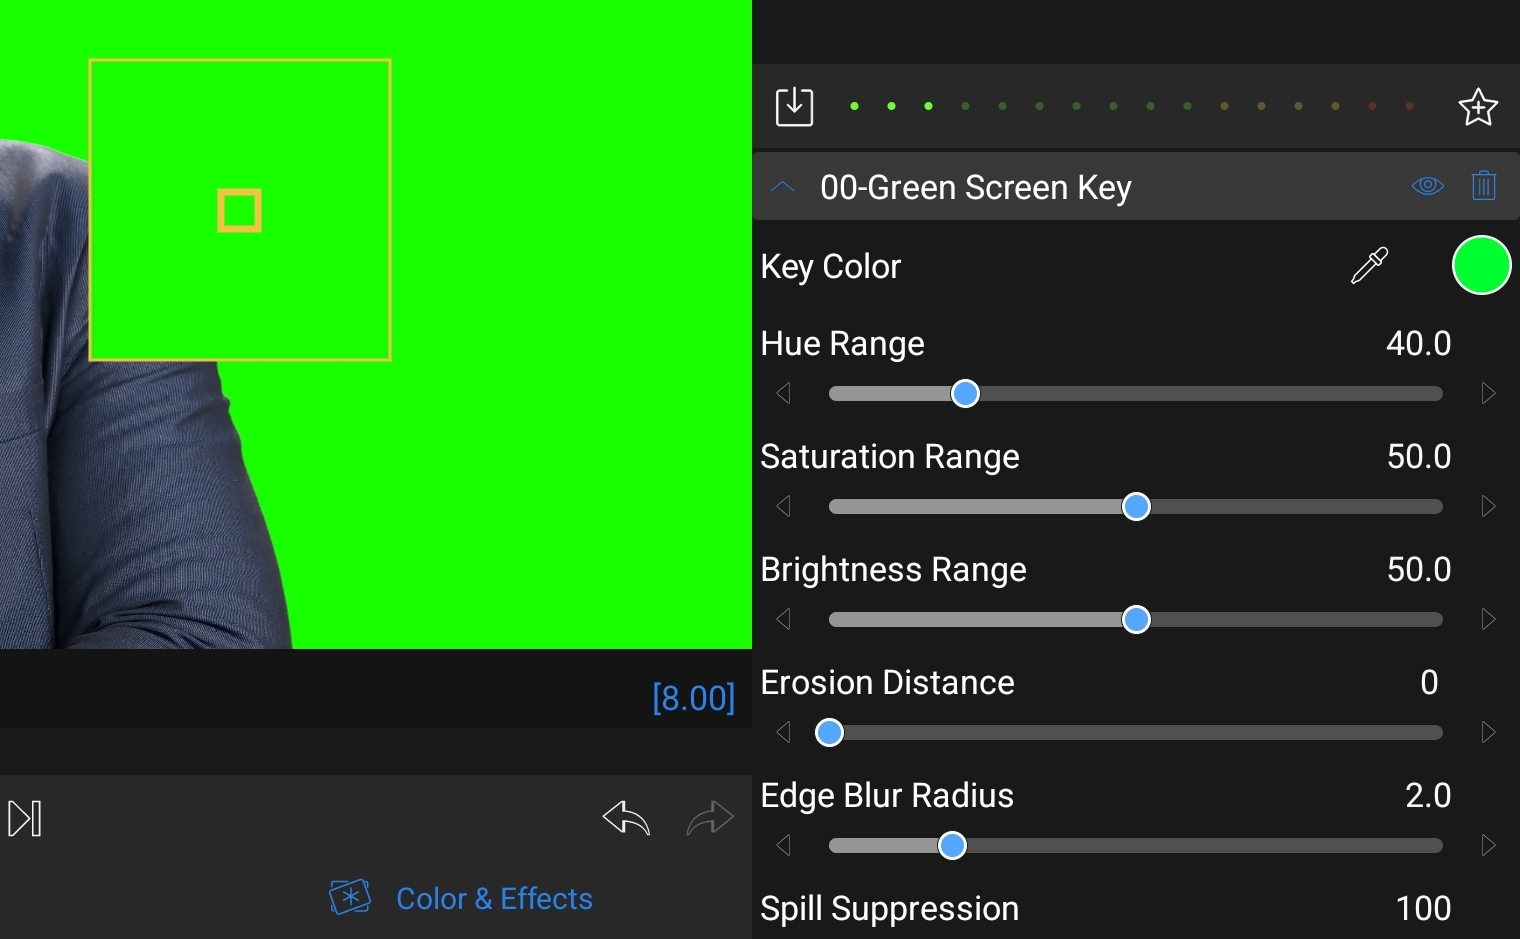Toggle visibility of Green Screen Key effect
Screen dimensions: 1520x939
tap(1427, 186)
